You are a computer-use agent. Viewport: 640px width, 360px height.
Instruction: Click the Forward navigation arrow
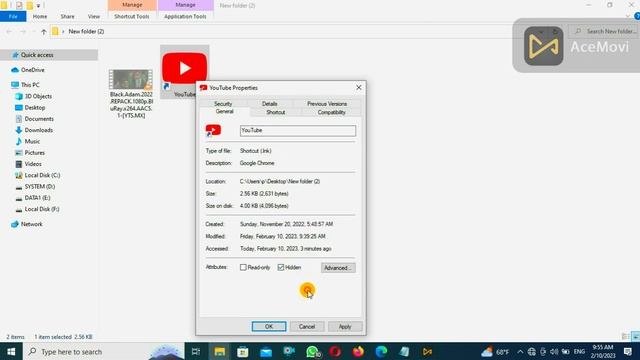[x=23, y=31]
